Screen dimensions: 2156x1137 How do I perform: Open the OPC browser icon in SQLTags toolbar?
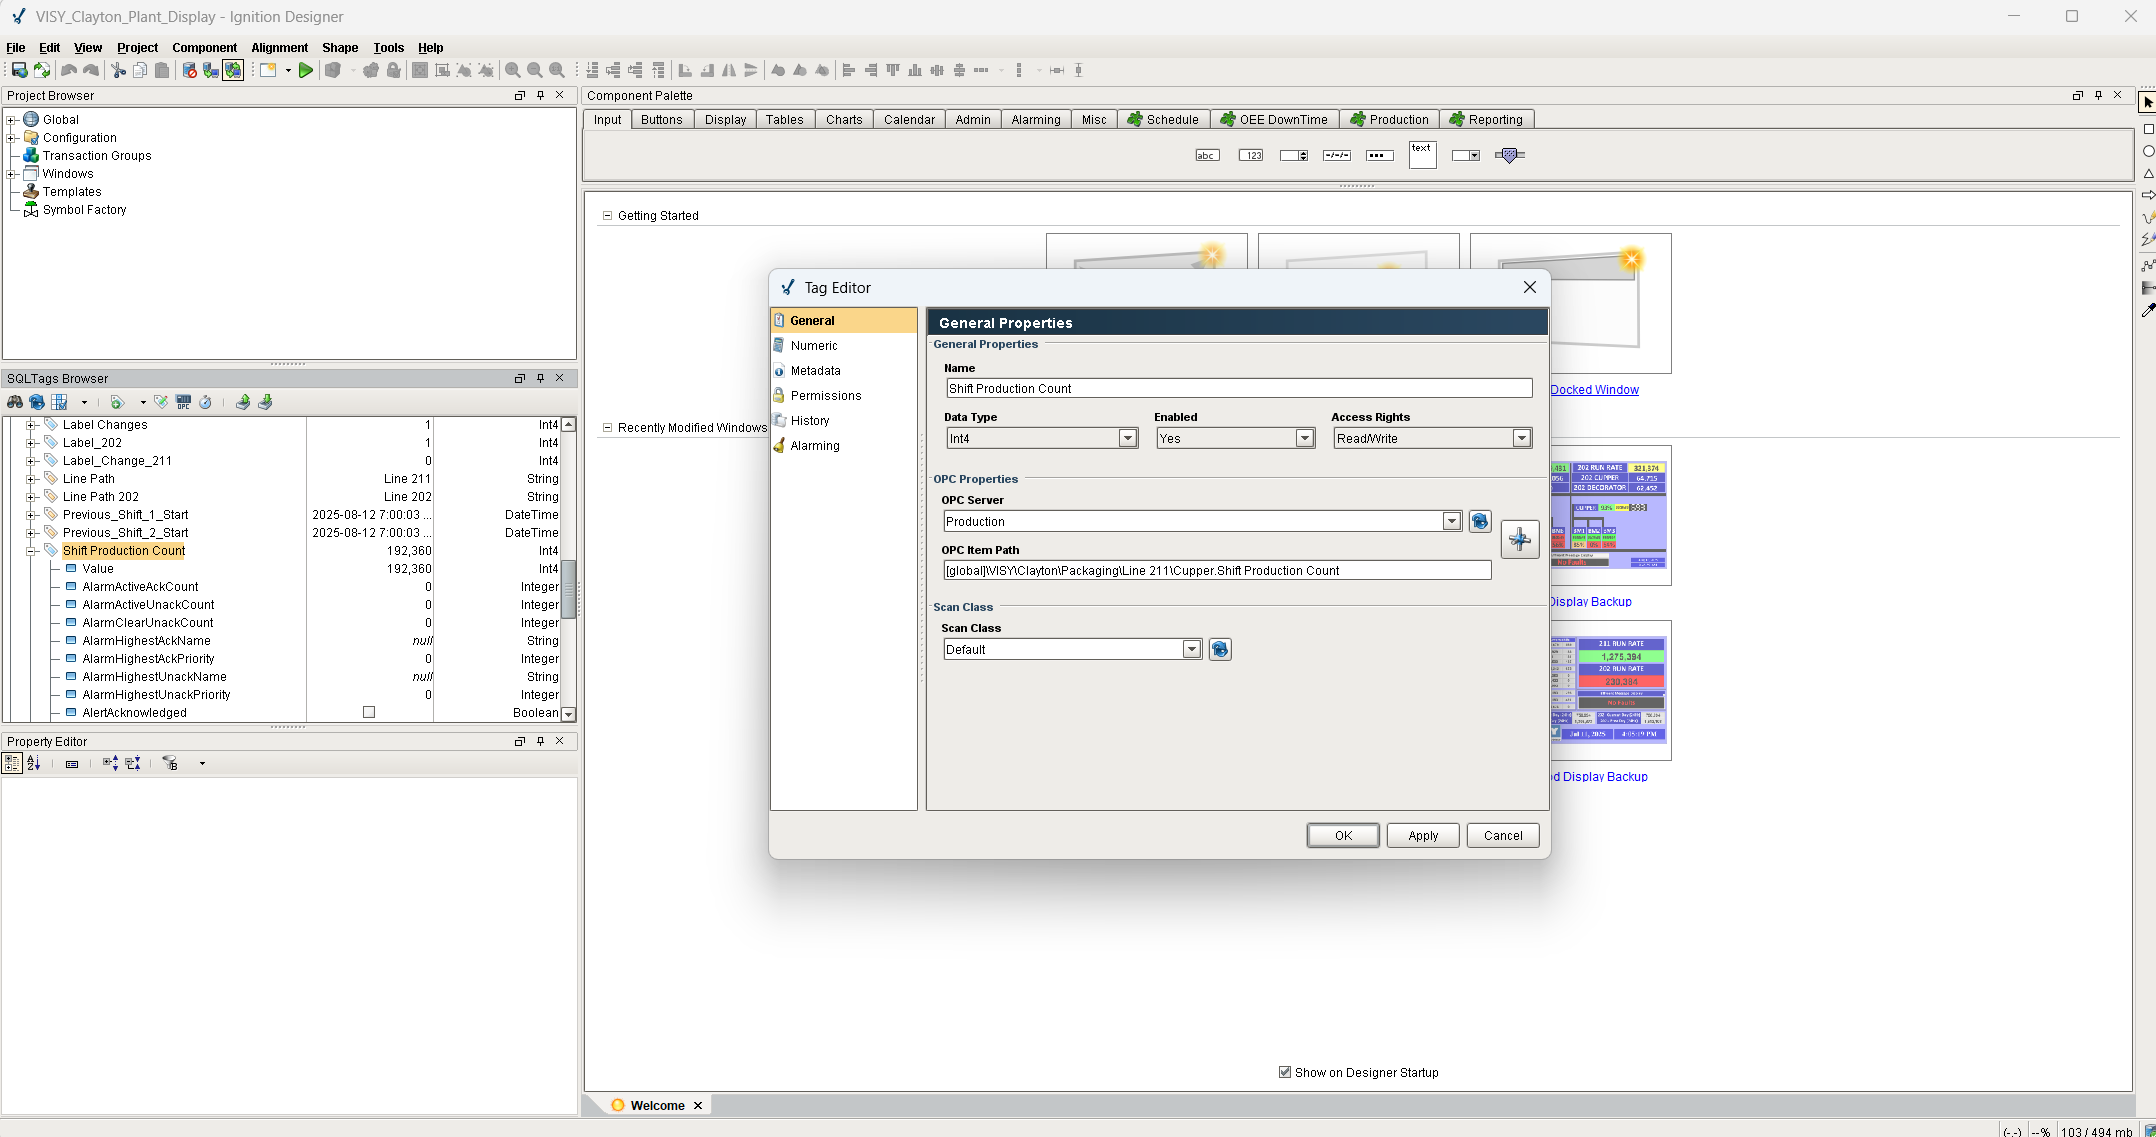coord(183,402)
